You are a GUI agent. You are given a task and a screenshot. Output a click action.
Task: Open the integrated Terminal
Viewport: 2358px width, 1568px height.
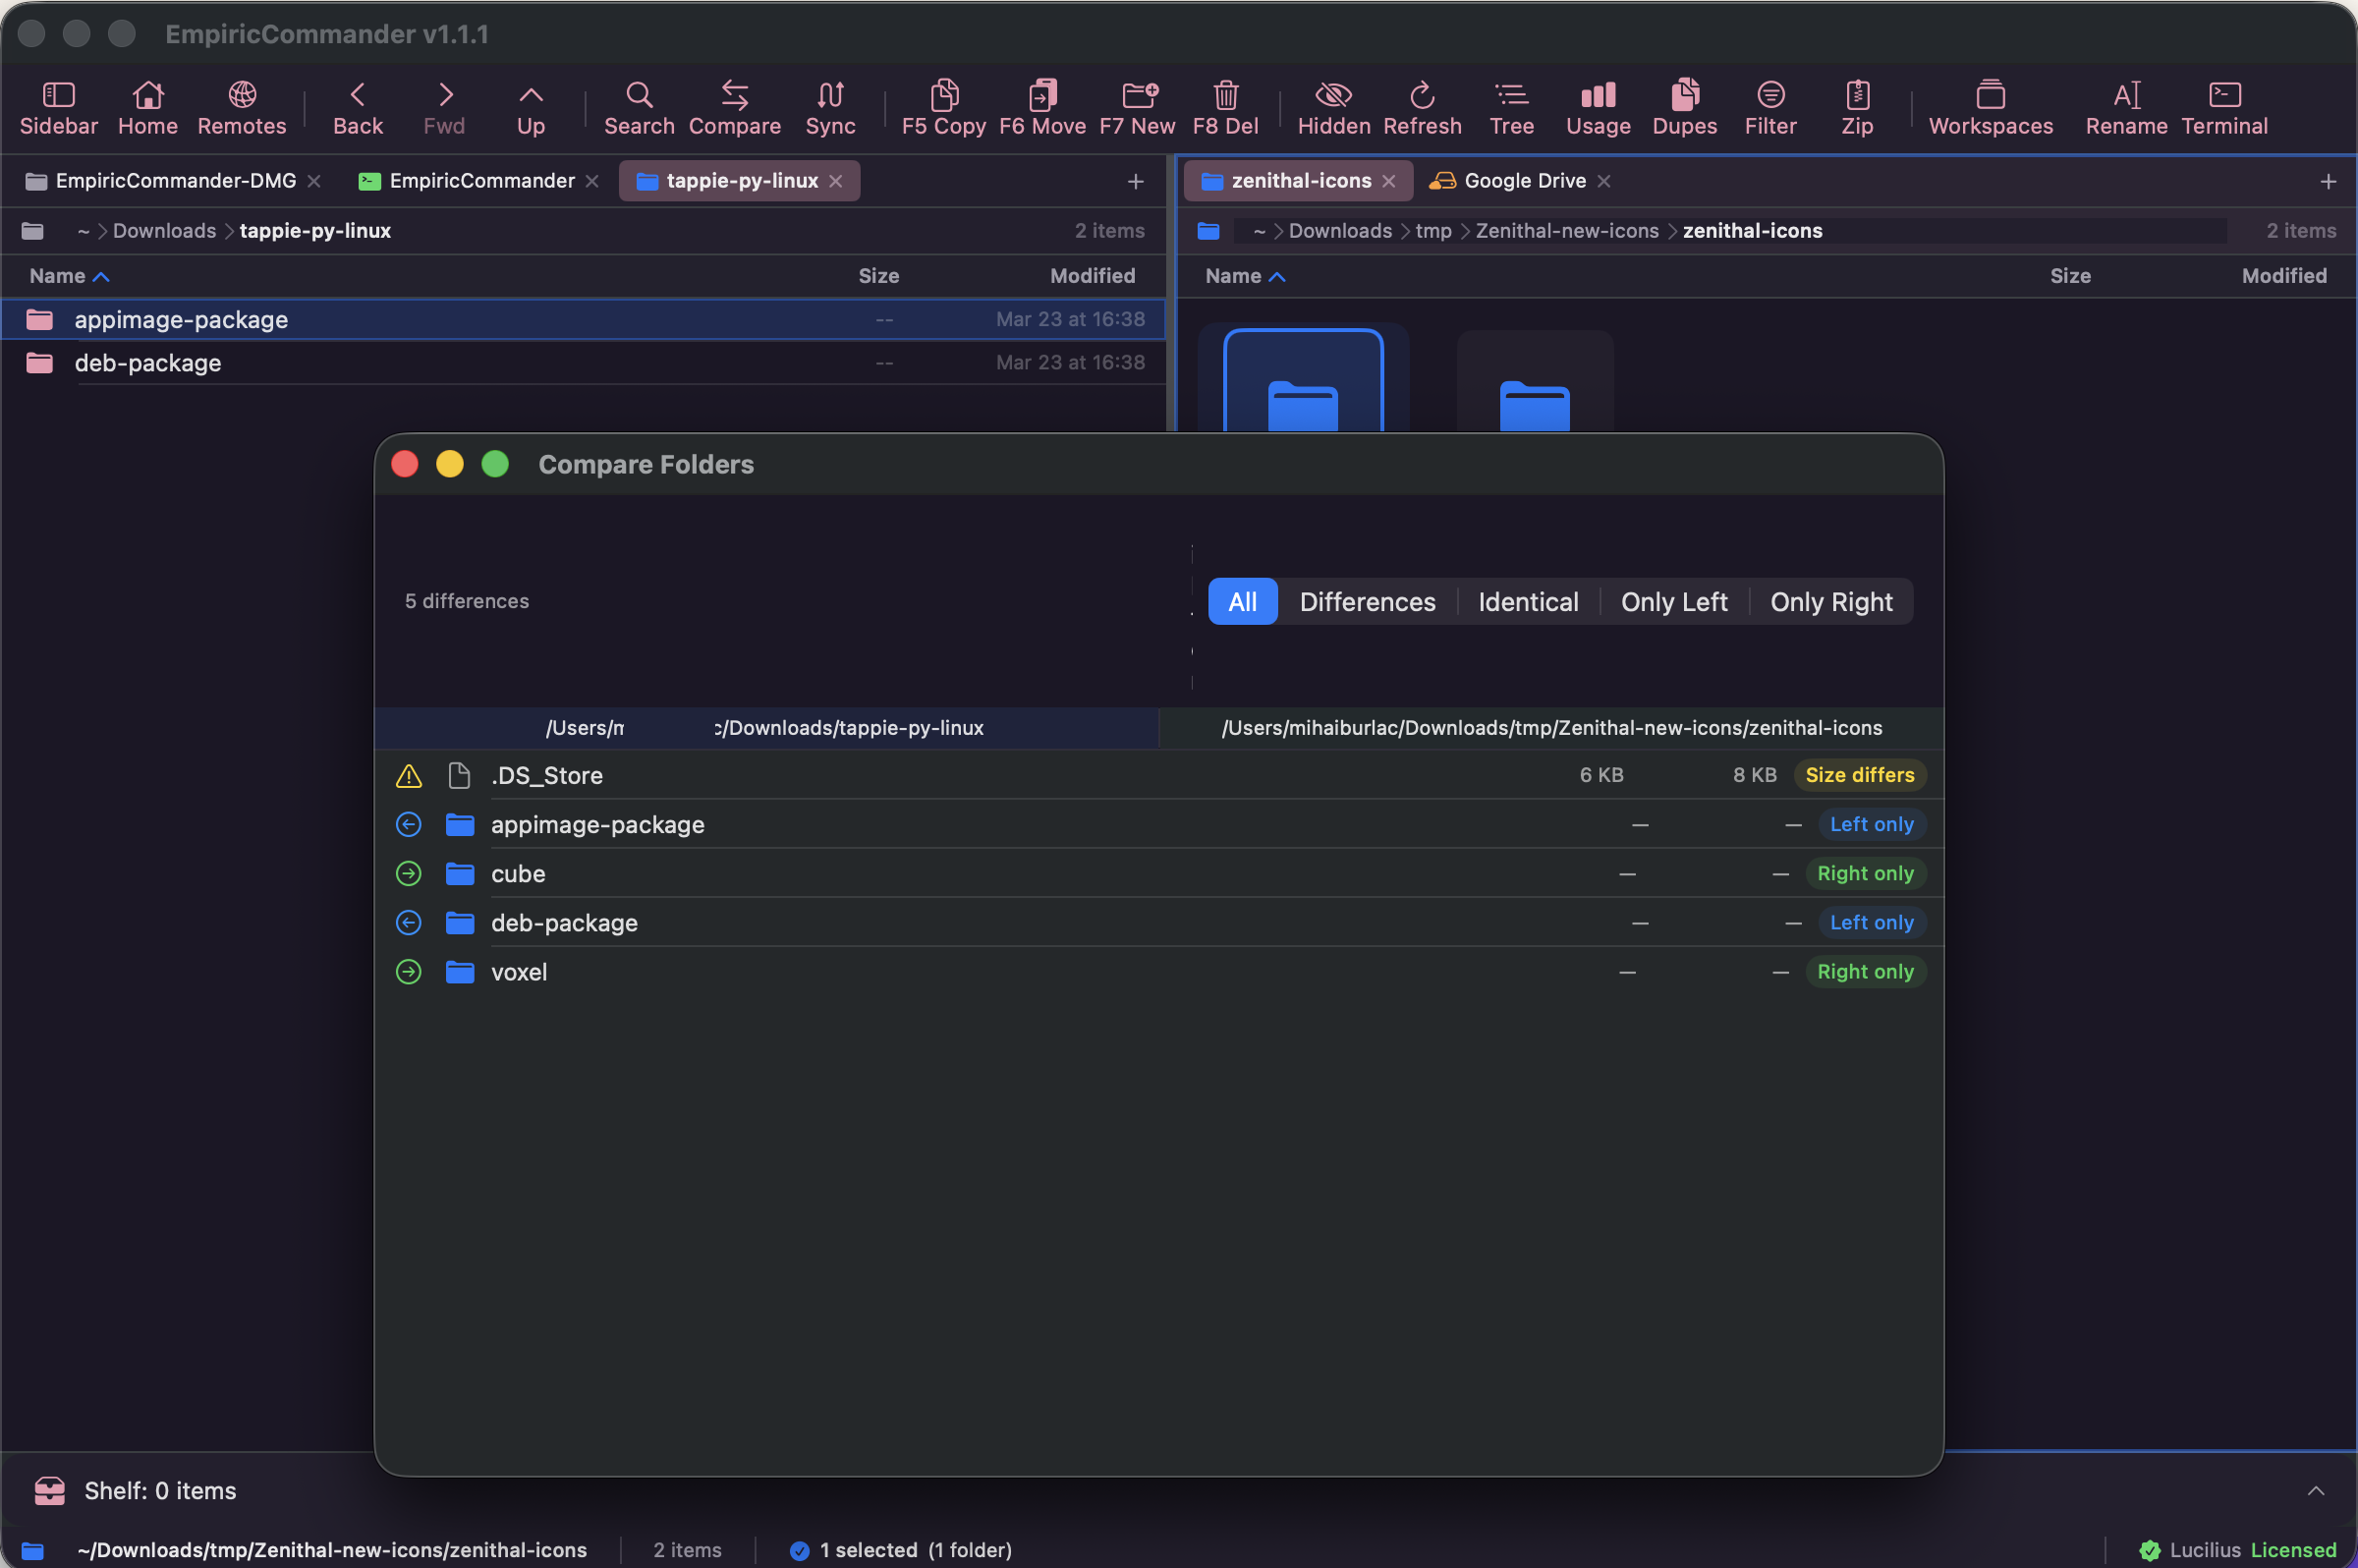click(x=2224, y=107)
